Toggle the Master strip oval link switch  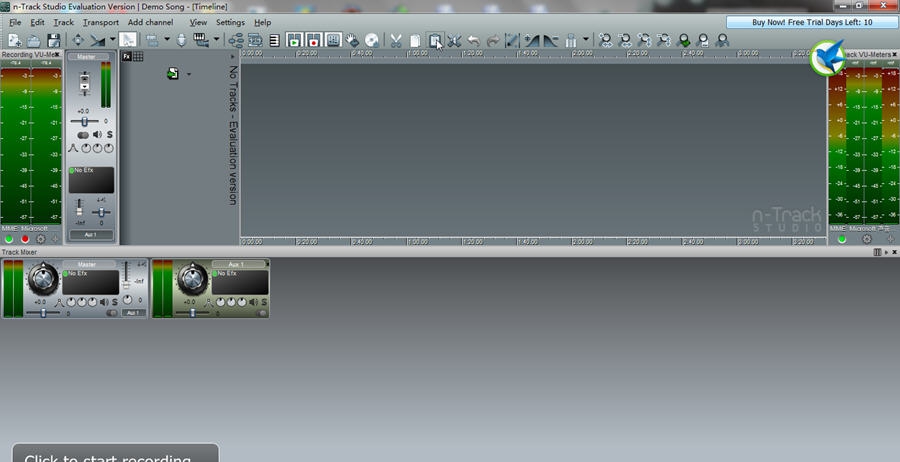83,135
